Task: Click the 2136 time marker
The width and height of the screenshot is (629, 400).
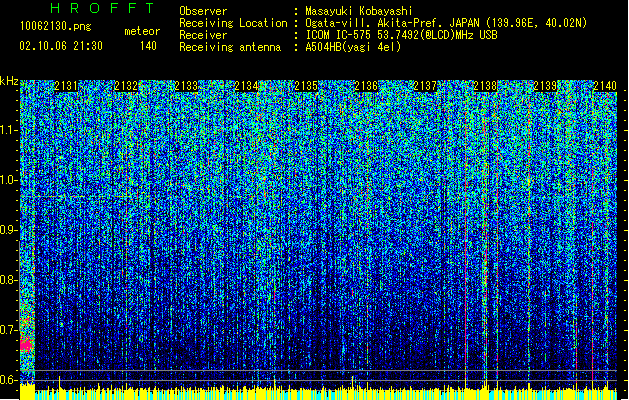Action: click(366, 86)
